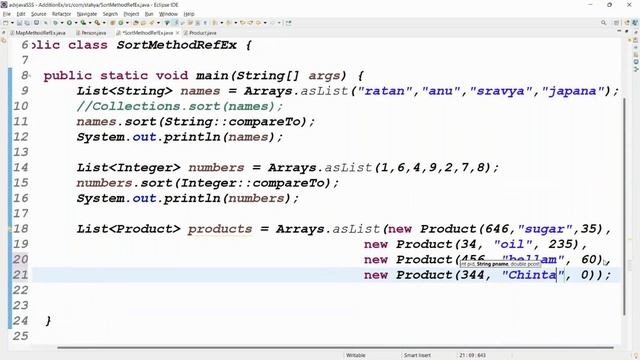Click the Back navigation arrow icon
Image resolution: width=640 pixels, height=360 pixels.
pos(258,23)
